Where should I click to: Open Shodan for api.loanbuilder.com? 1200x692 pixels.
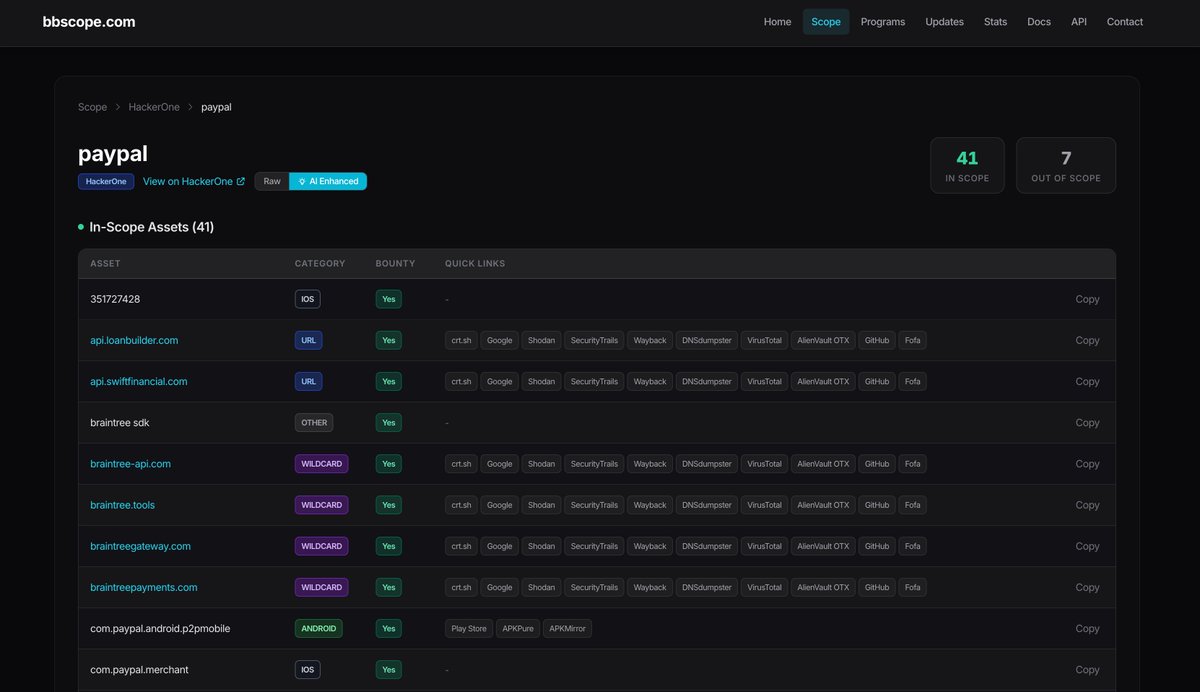[541, 340]
